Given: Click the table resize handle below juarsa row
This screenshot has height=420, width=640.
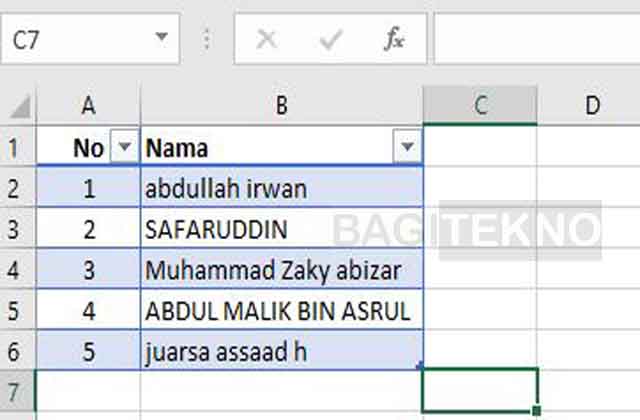Looking at the screenshot, I should [x=420, y=365].
